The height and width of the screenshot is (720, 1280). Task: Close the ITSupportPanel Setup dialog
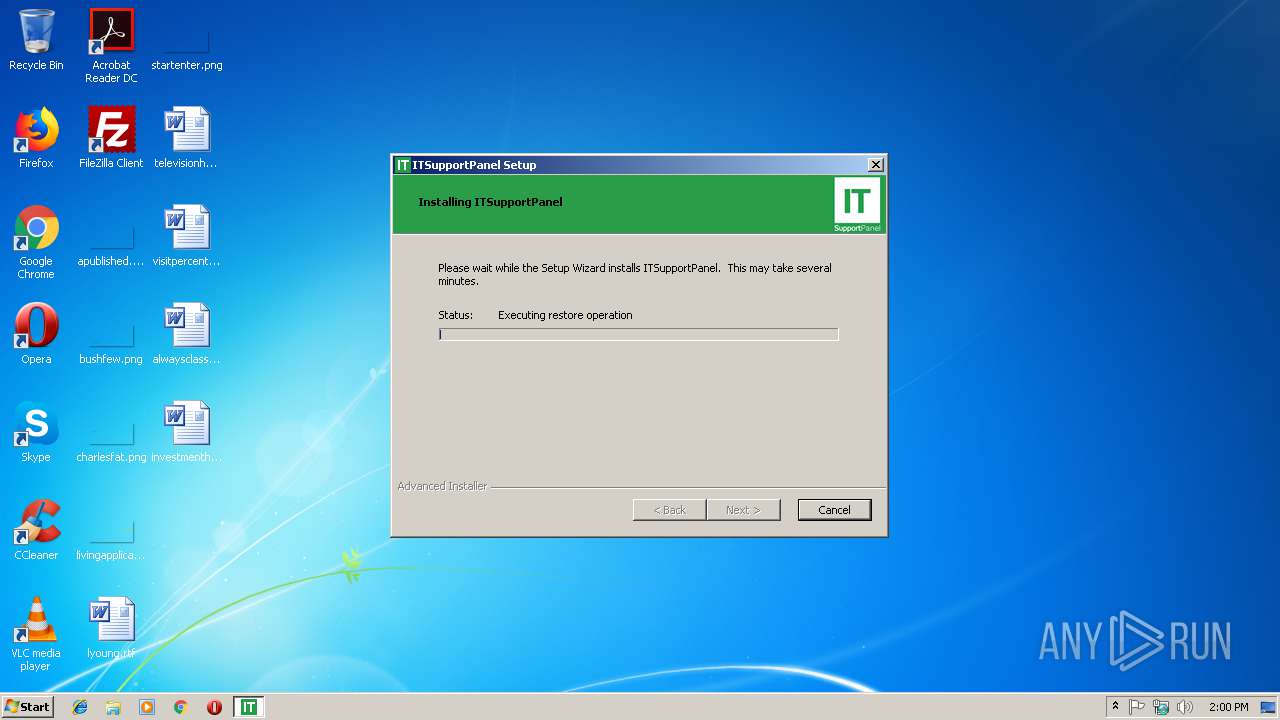tap(875, 165)
